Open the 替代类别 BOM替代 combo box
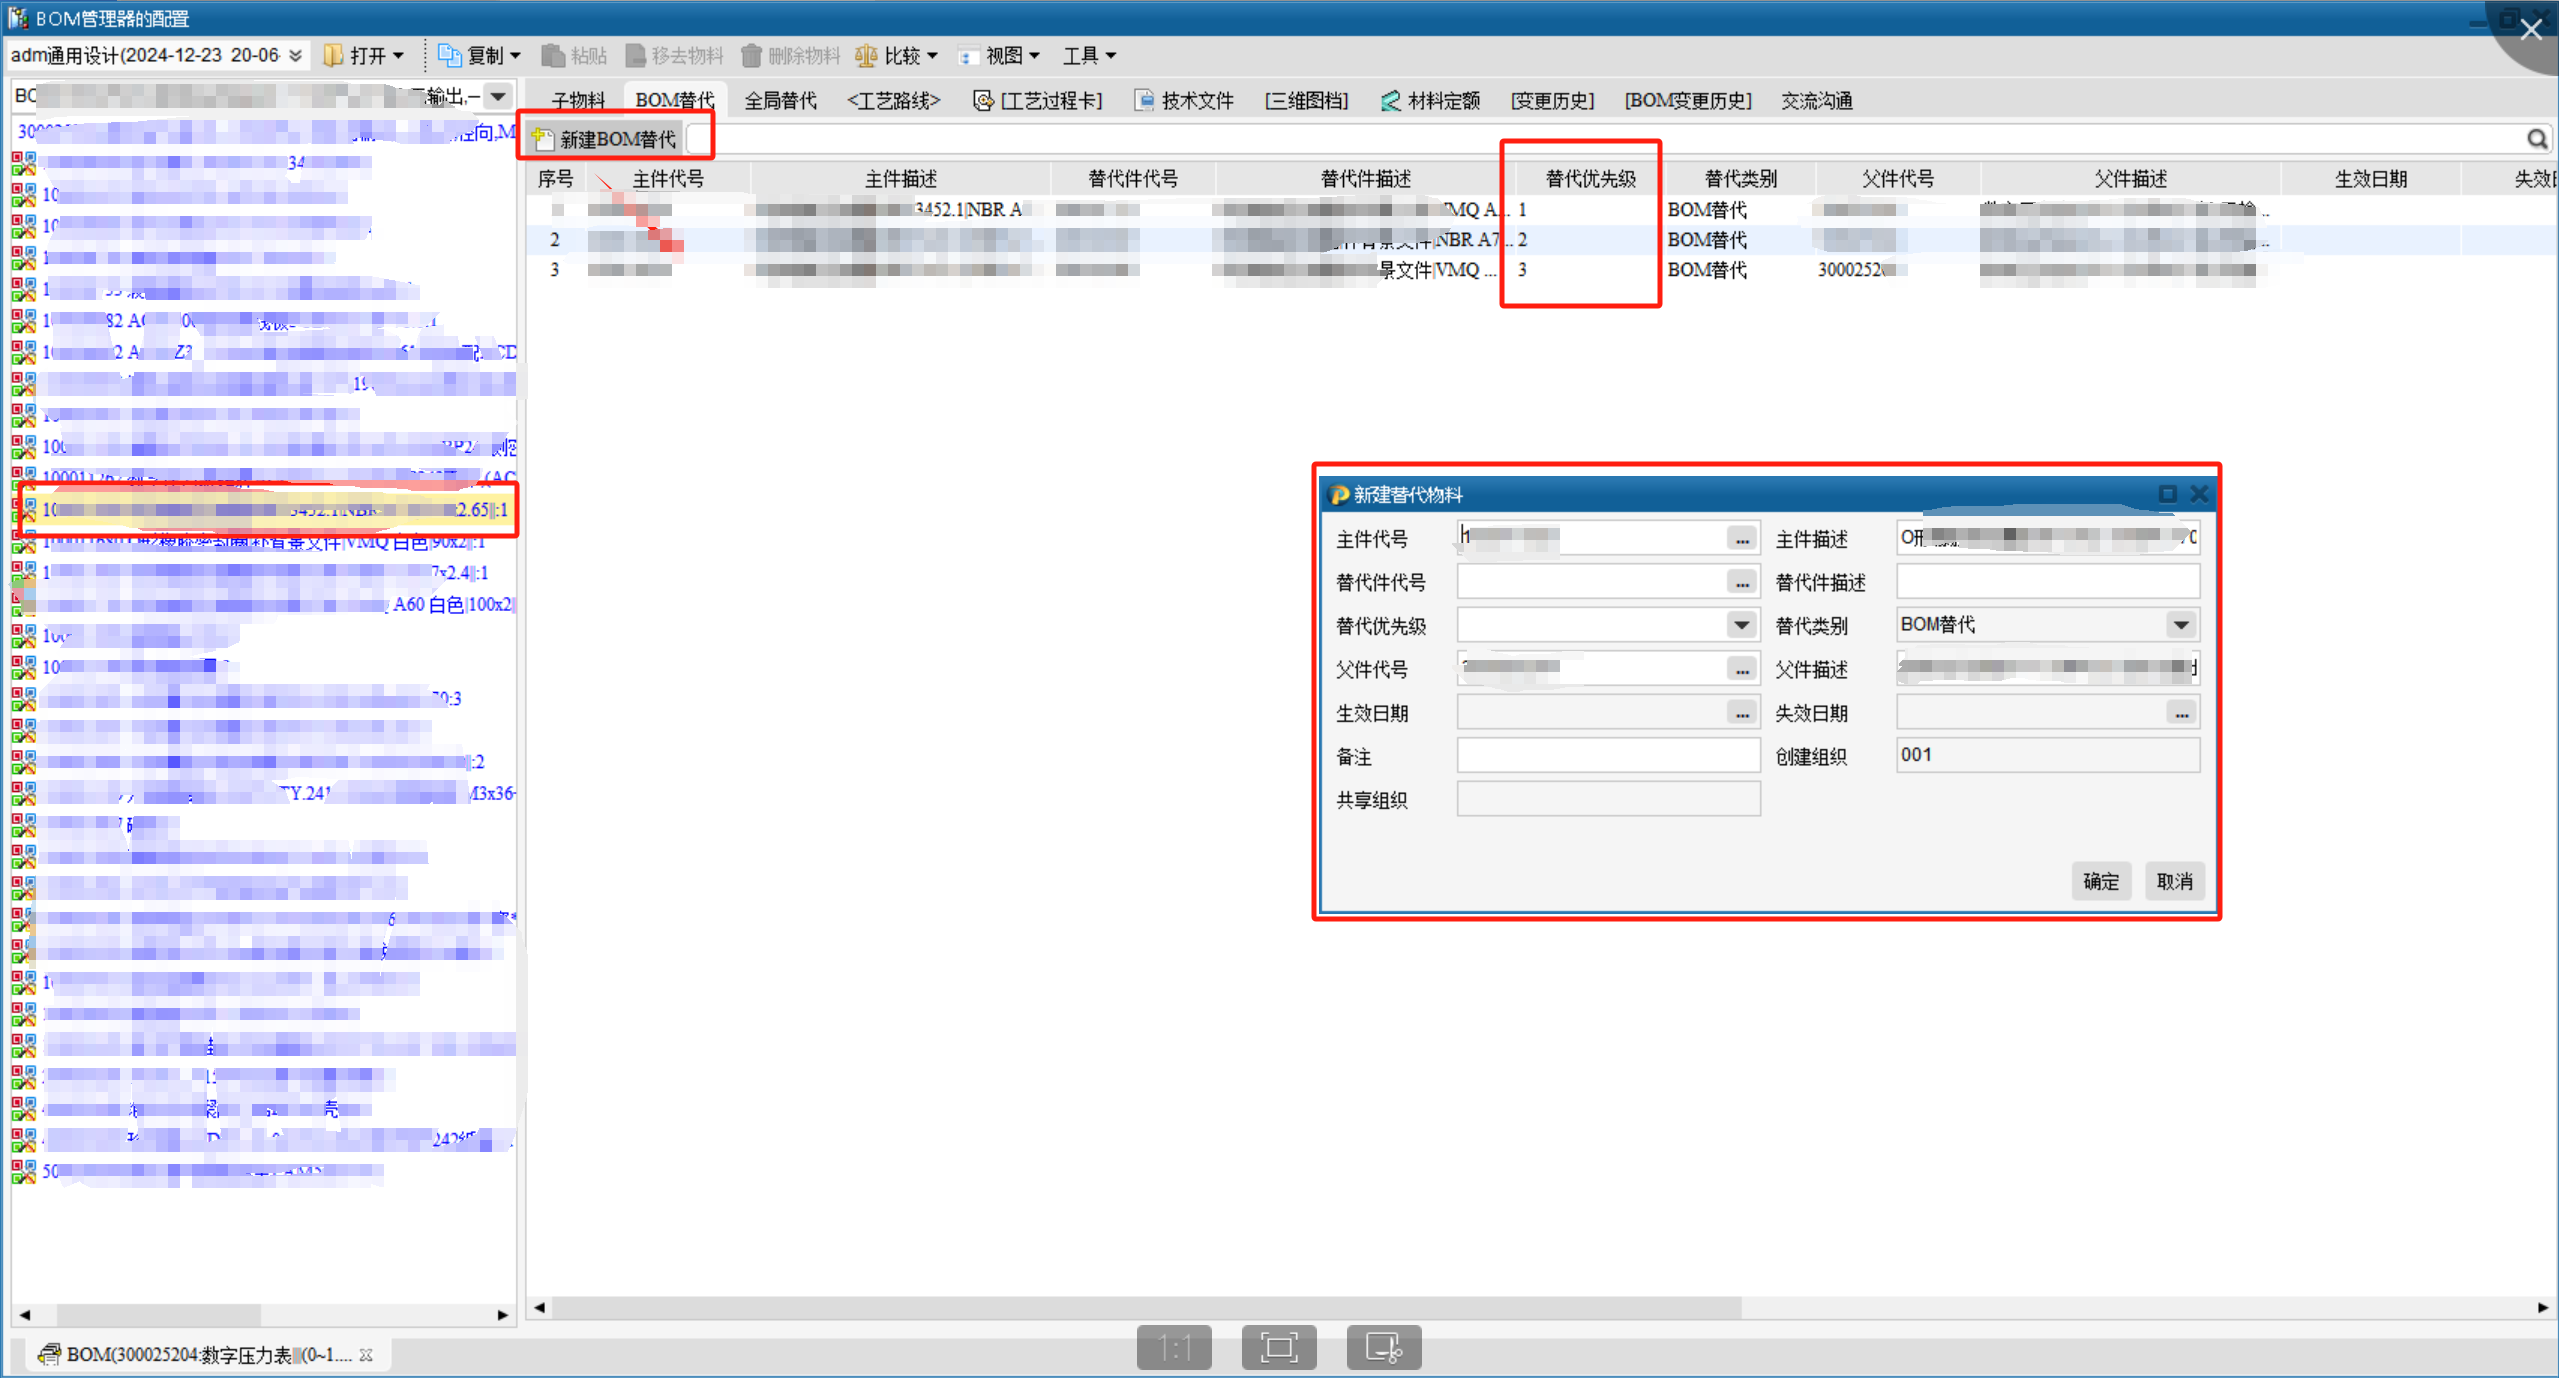Image resolution: width=2559 pixels, height=1378 pixels. tap(2181, 626)
